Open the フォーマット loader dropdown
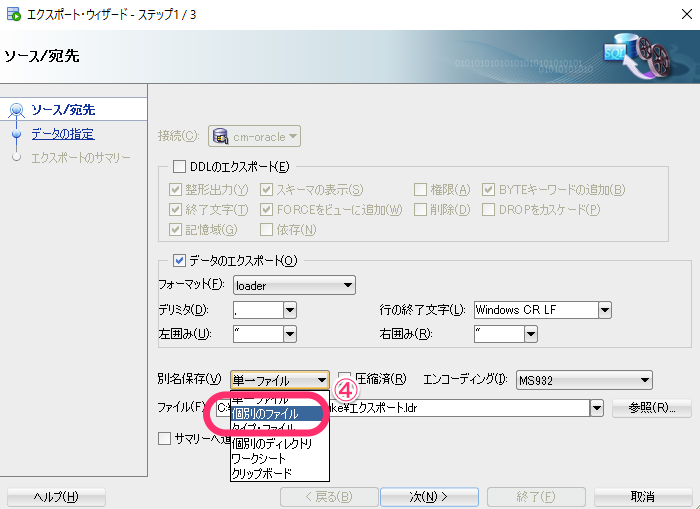This screenshot has width=700, height=509. (x=347, y=286)
